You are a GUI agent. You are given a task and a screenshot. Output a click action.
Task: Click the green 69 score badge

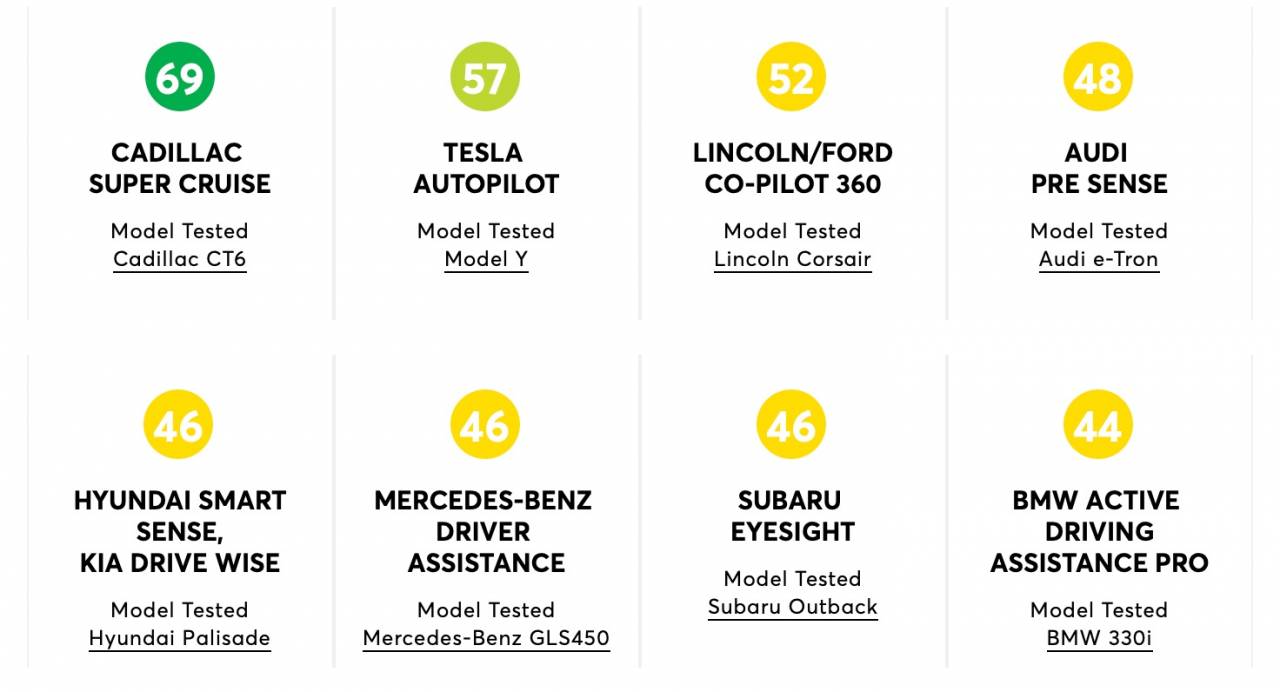tap(180, 76)
